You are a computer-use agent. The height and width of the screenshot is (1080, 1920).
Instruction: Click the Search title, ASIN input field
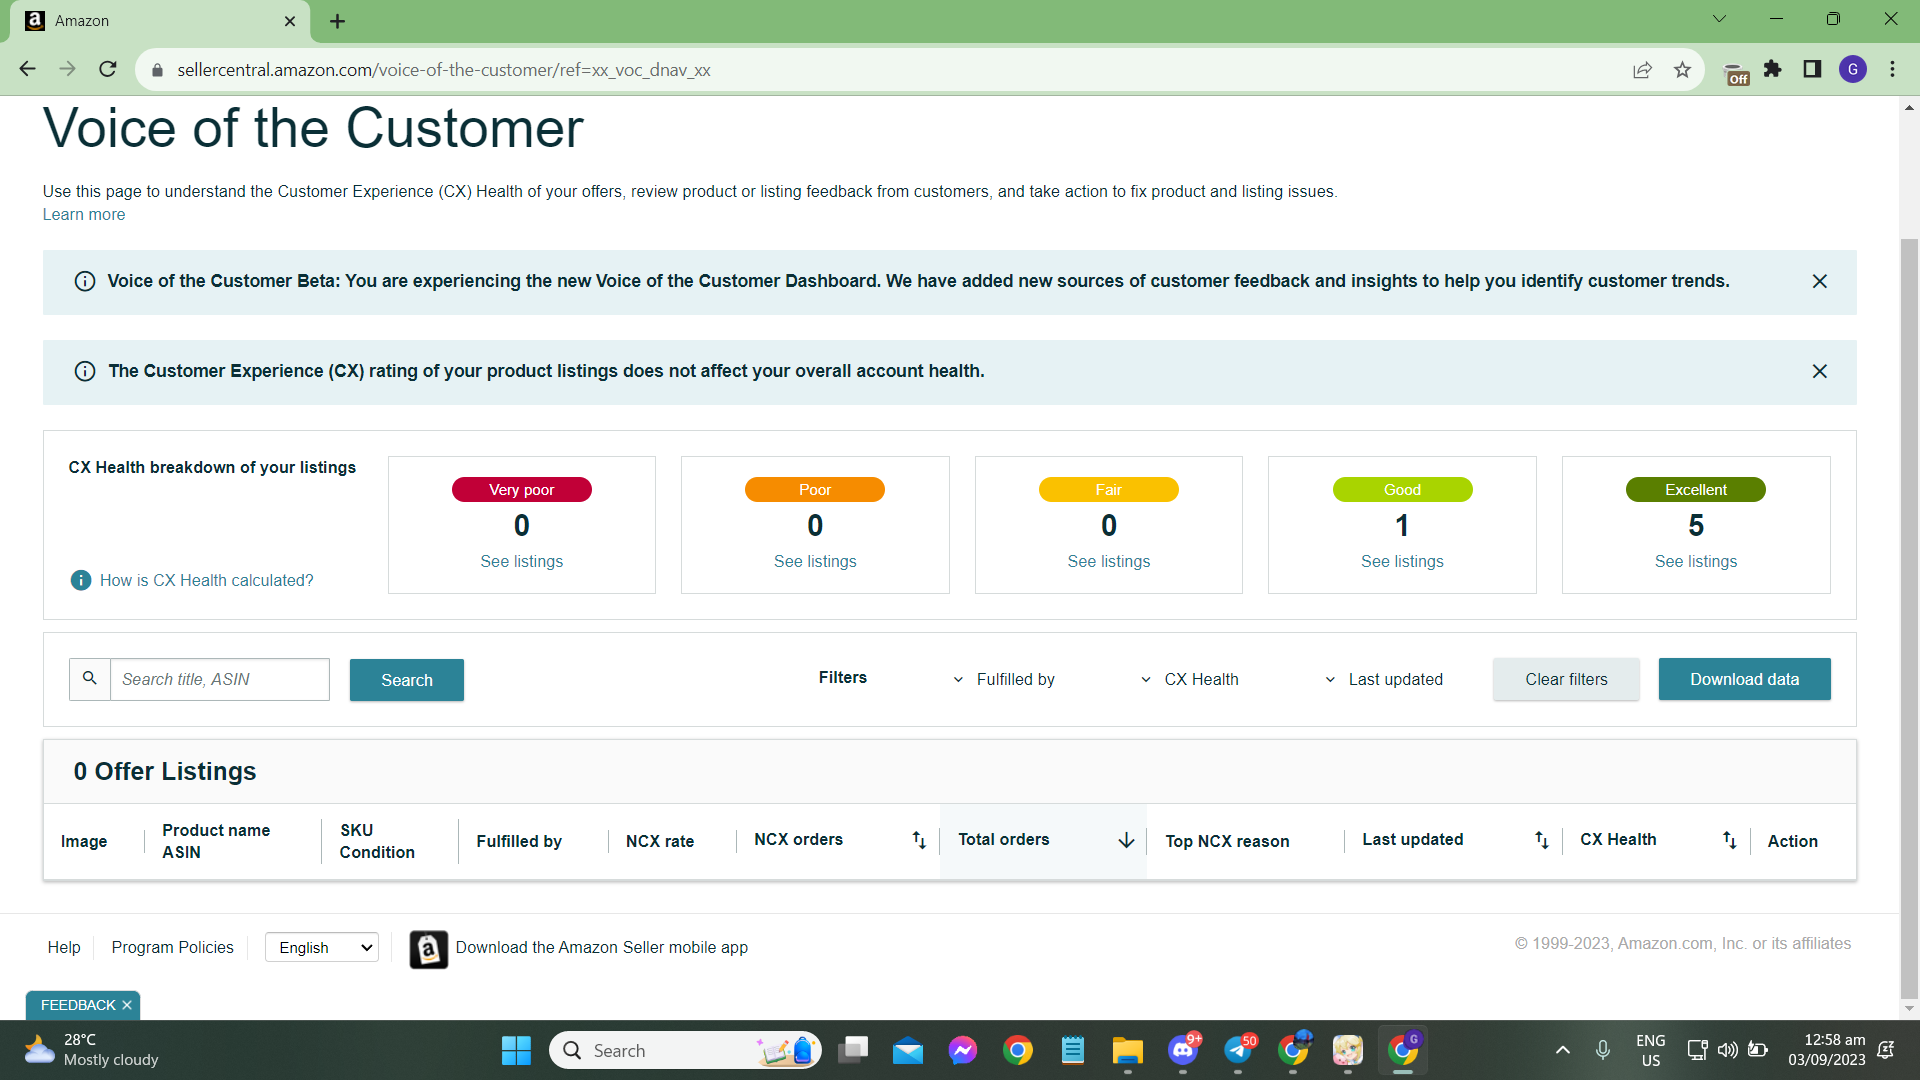[220, 679]
